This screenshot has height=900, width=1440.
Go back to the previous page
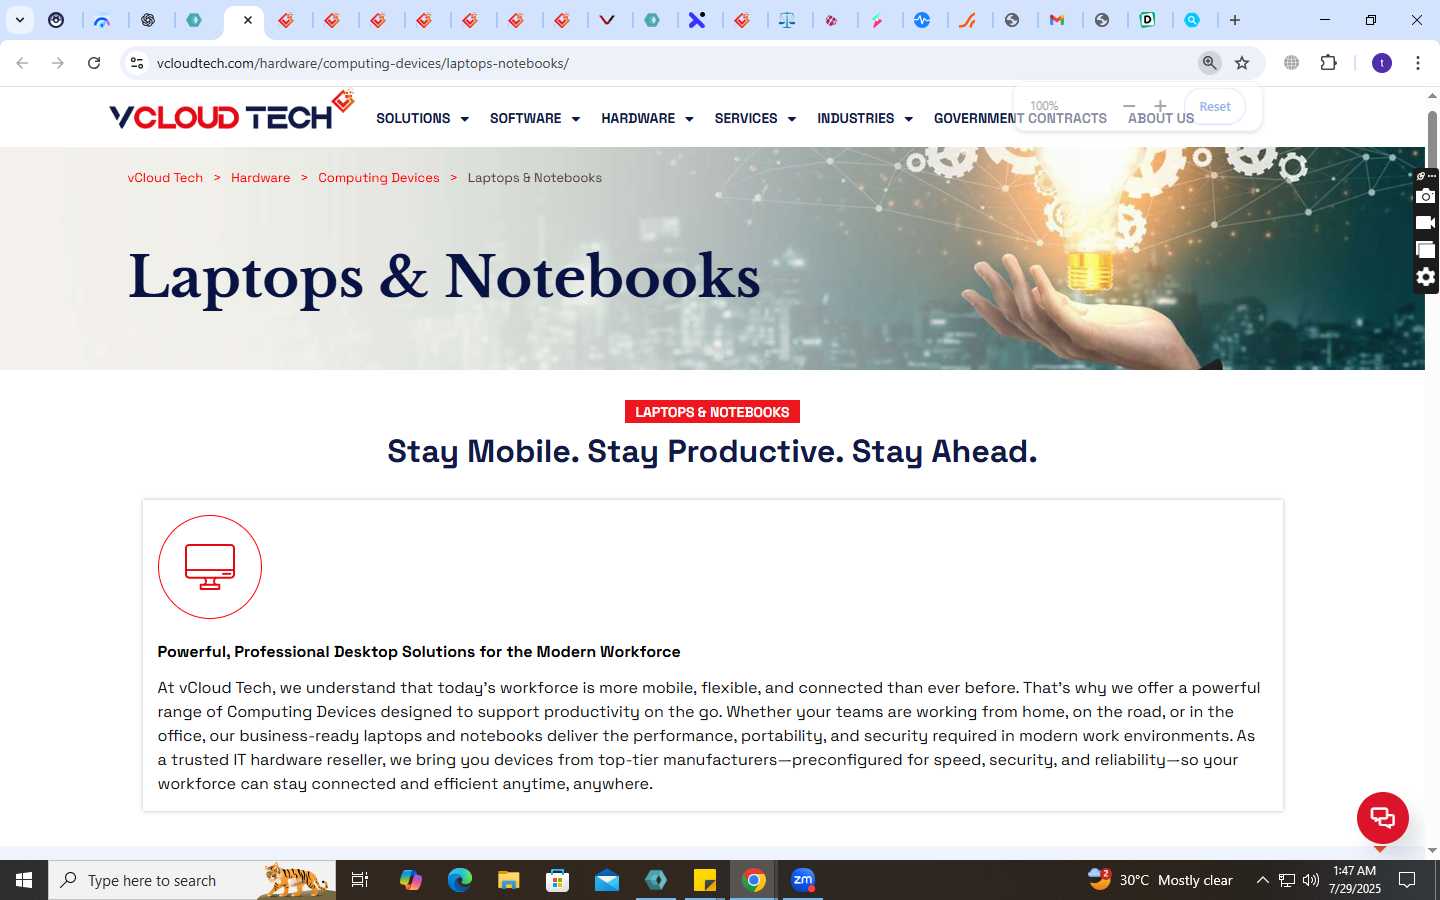coord(22,63)
